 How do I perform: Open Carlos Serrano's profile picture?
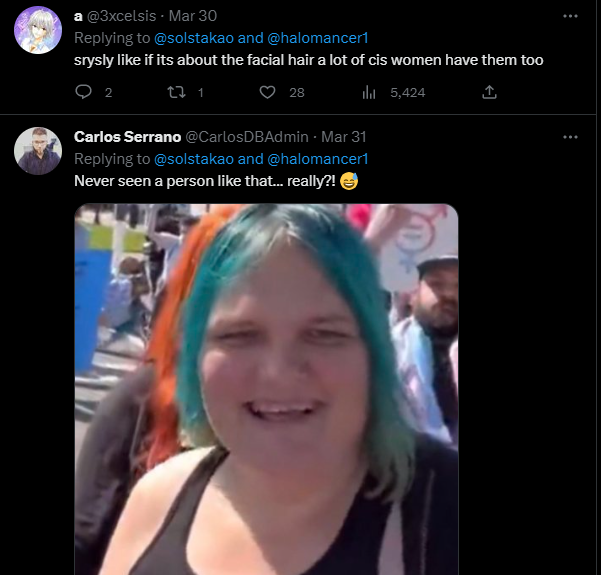coord(38,151)
